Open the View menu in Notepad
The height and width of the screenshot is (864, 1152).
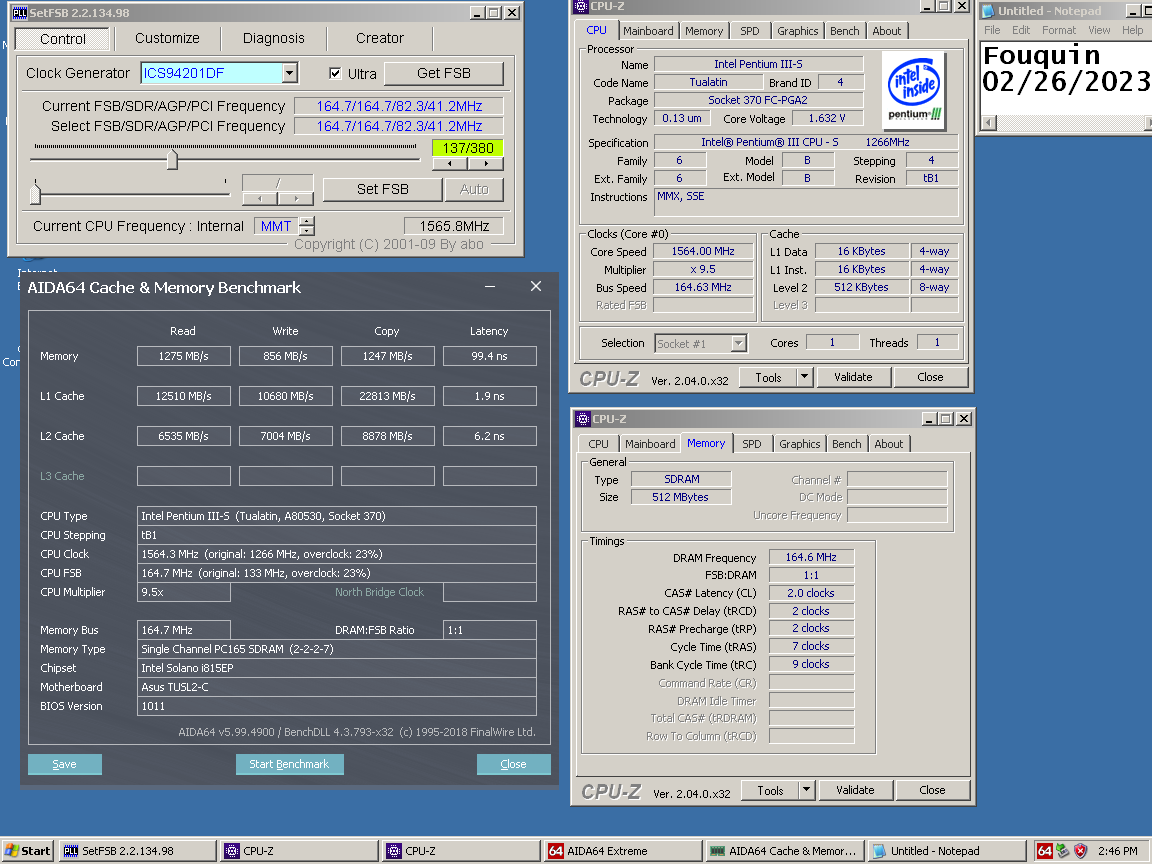[1099, 30]
